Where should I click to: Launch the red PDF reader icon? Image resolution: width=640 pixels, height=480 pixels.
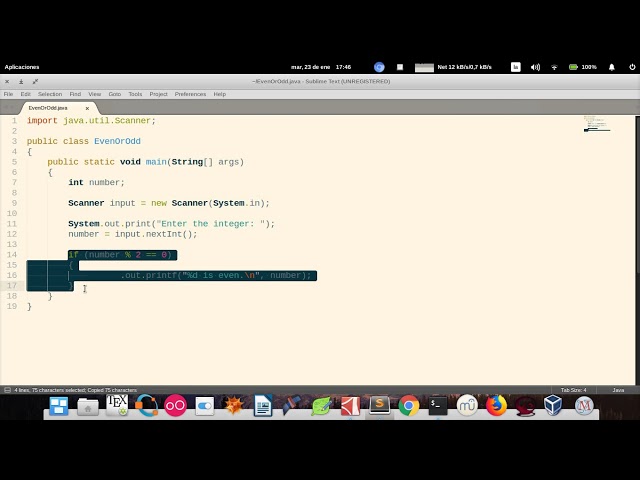(350, 406)
